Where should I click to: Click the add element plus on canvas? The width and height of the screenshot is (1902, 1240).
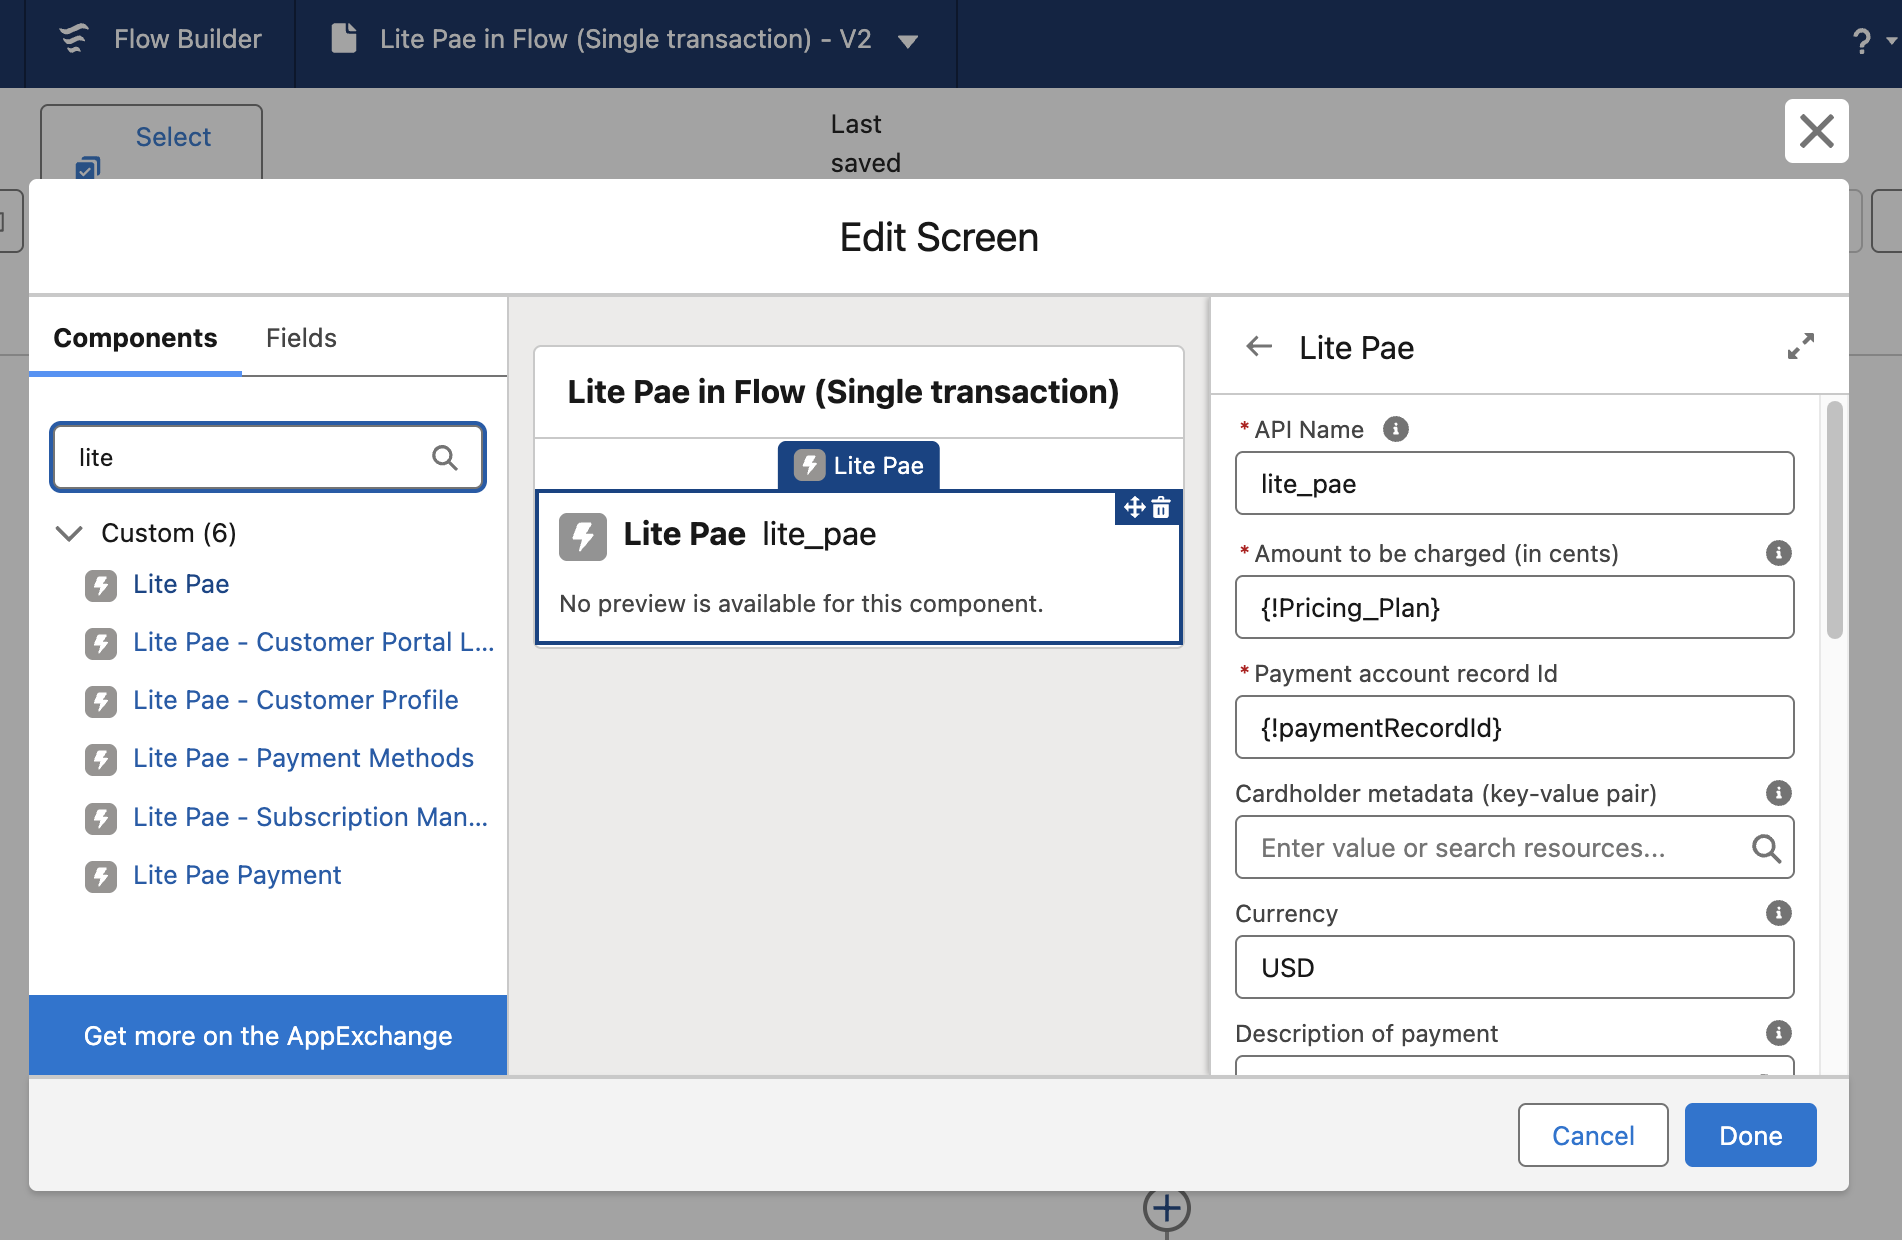tap(1166, 1208)
